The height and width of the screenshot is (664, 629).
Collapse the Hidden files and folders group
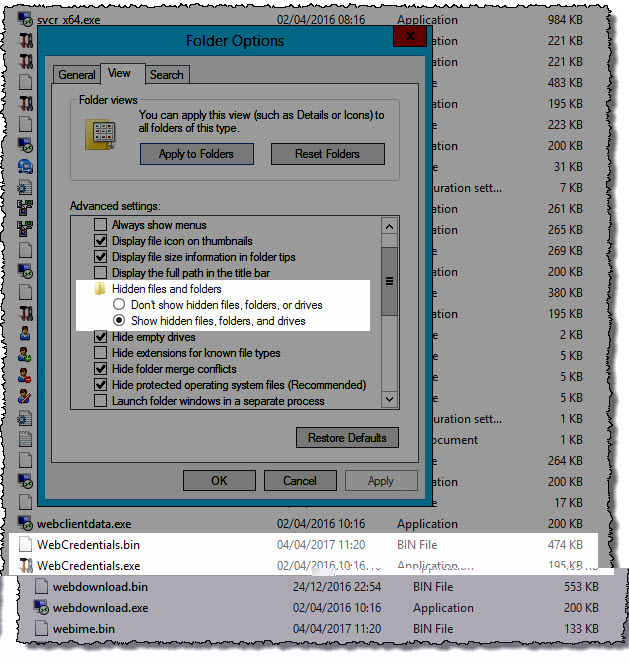(x=100, y=289)
